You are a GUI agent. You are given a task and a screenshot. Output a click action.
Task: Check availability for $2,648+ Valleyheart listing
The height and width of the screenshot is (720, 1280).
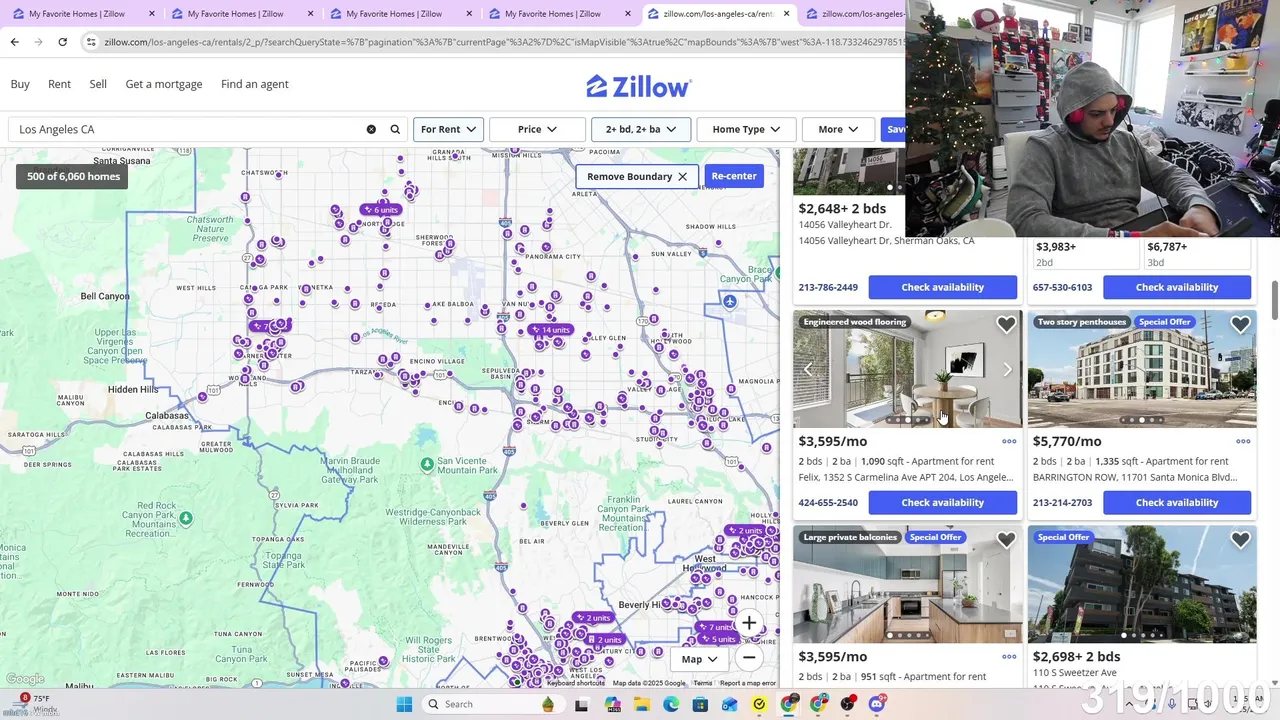click(x=943, y=287)
